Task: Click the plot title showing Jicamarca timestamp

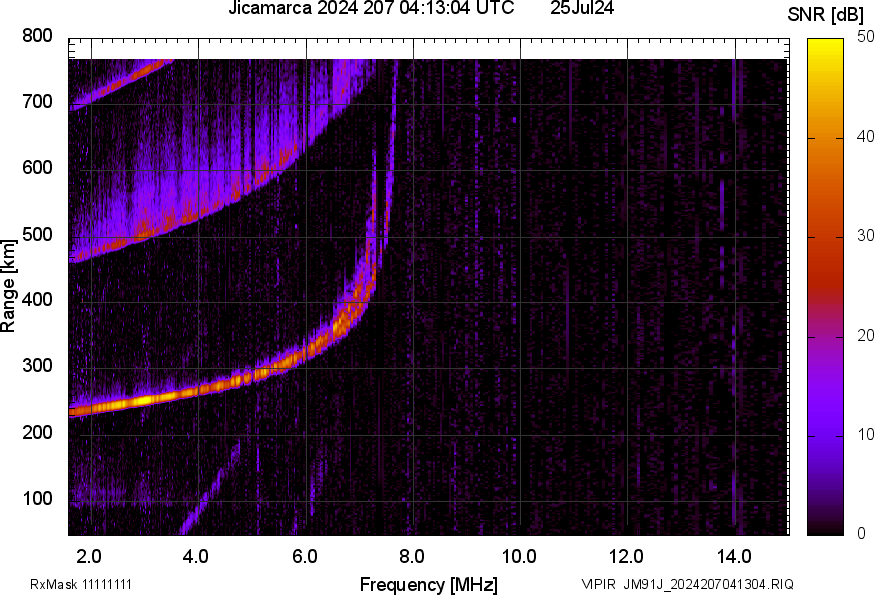Action: pyautogui.click(x=370, y=12)
